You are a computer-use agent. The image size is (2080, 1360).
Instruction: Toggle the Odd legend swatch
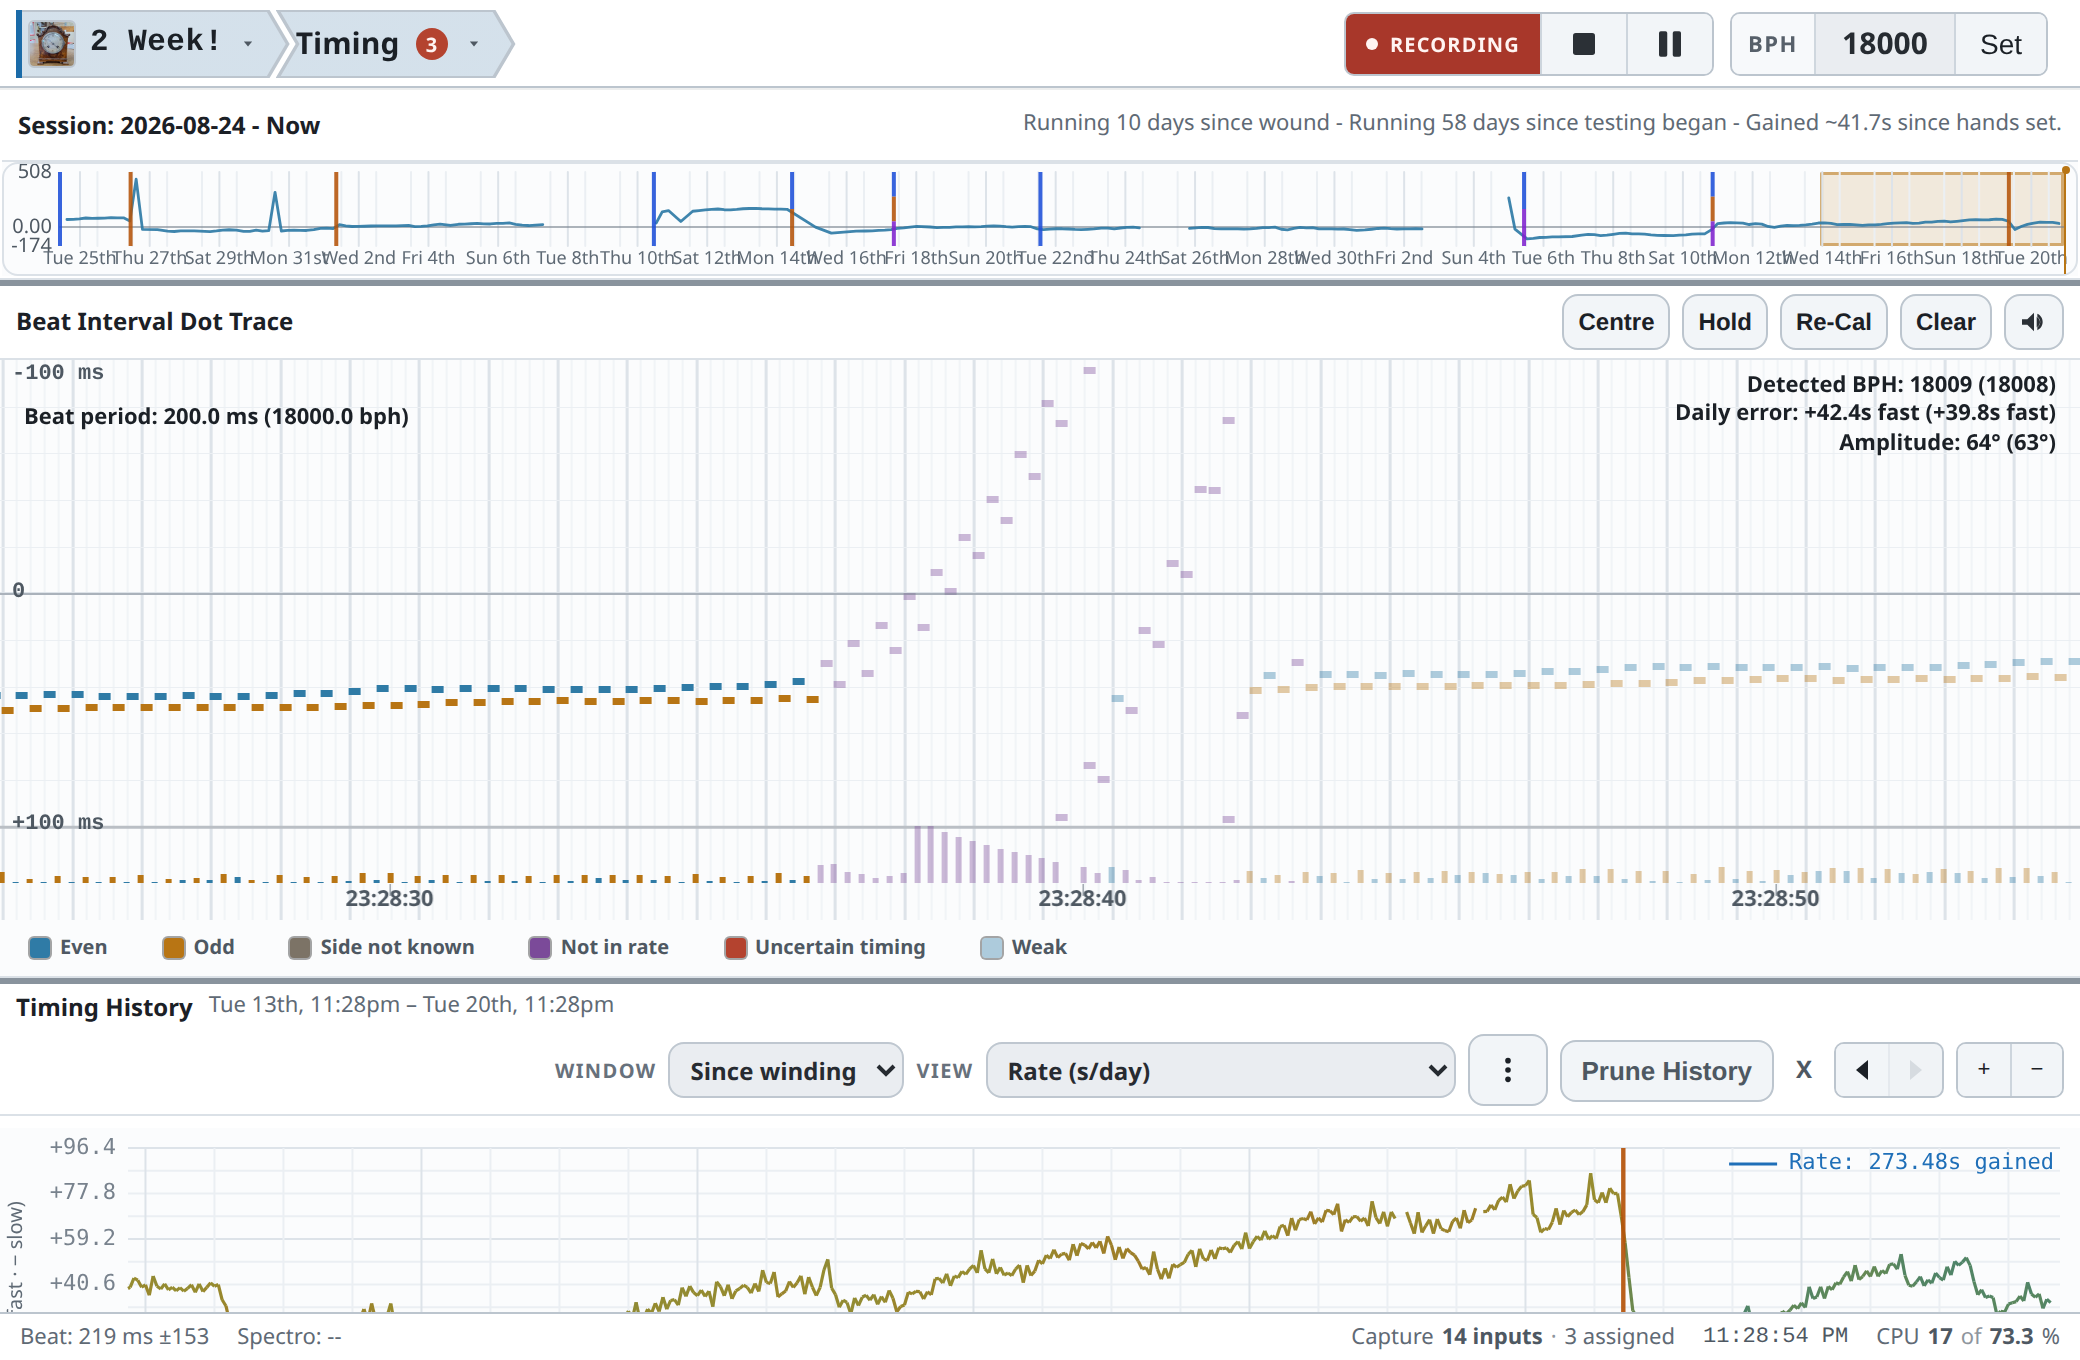(x=174, y=948)
